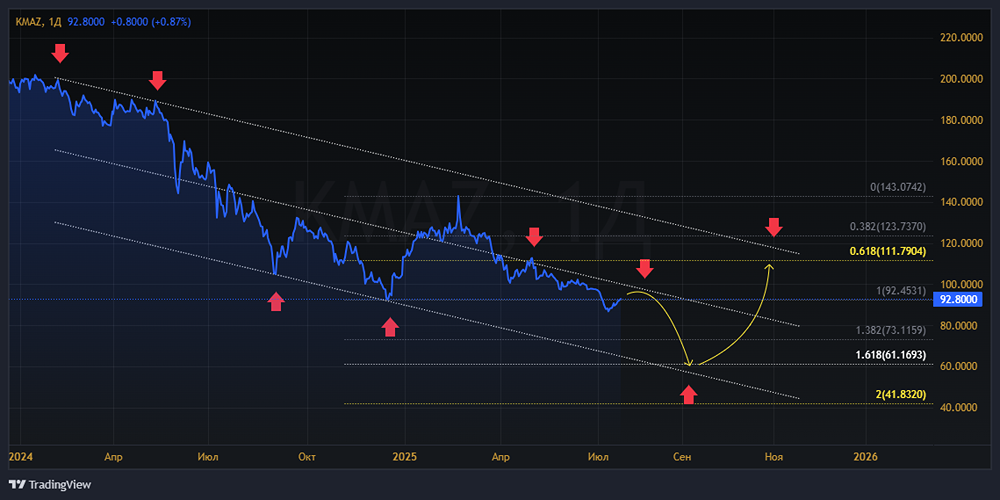Select the Сен label on the time axis

[x=682, y=457]
